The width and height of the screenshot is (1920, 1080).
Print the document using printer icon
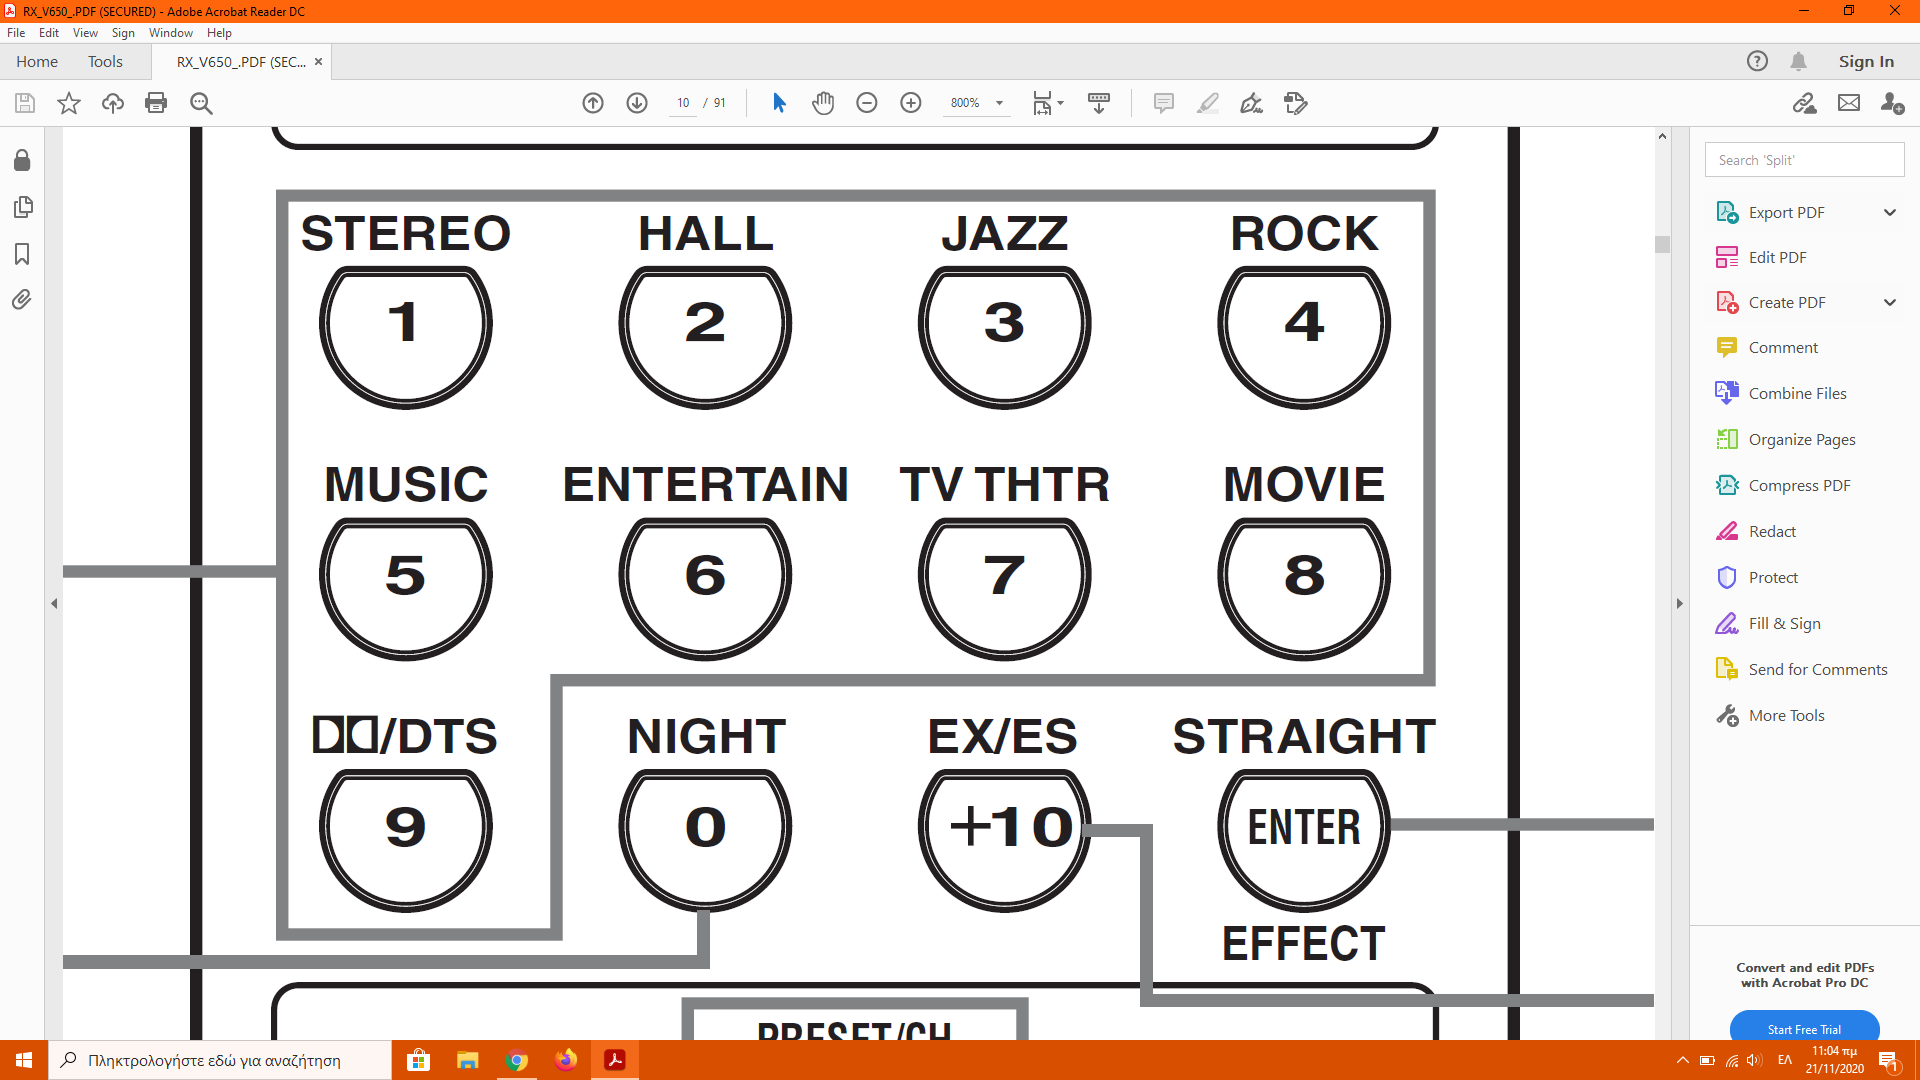(x=156, y=103)
